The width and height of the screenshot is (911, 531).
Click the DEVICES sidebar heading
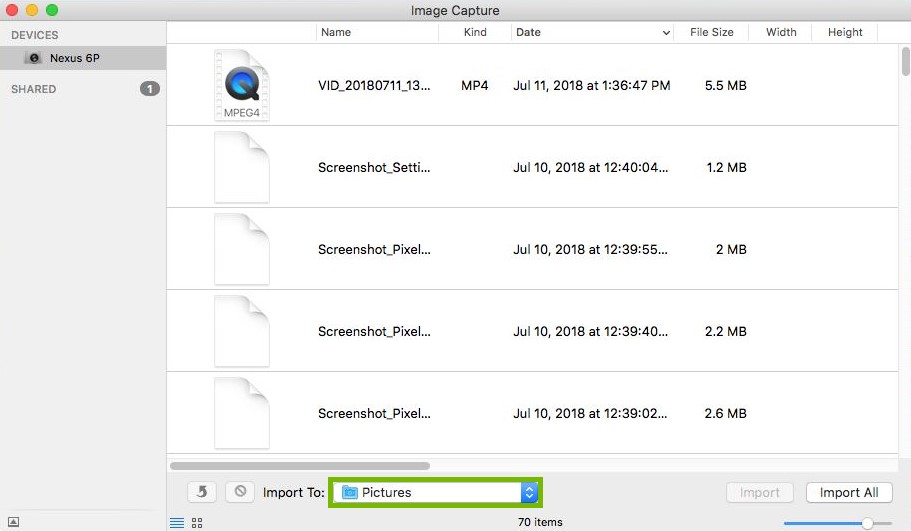[x=34, y=35]
